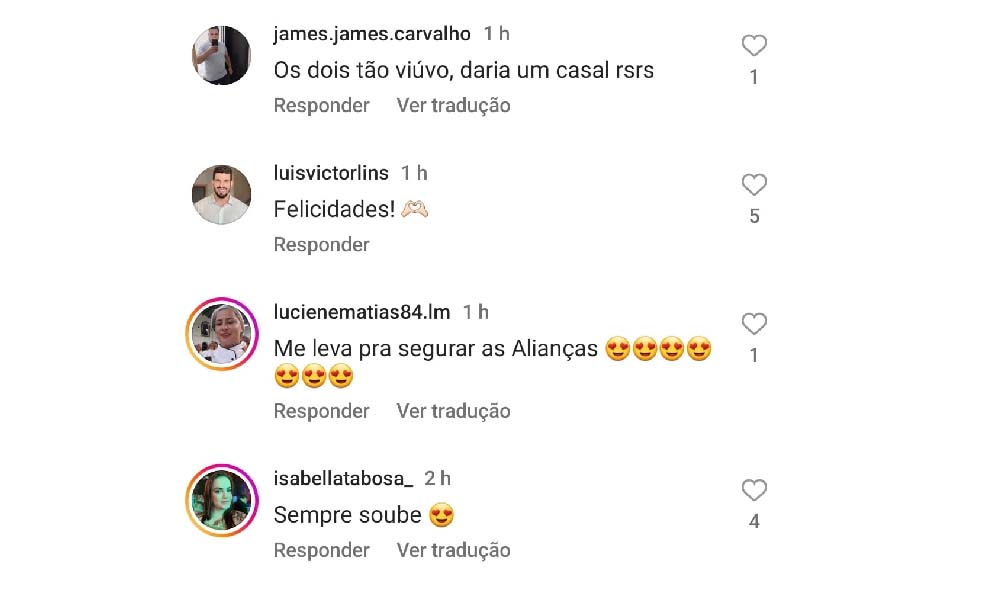Open james.james.carvalho's profile picture

tap(221, 55)
